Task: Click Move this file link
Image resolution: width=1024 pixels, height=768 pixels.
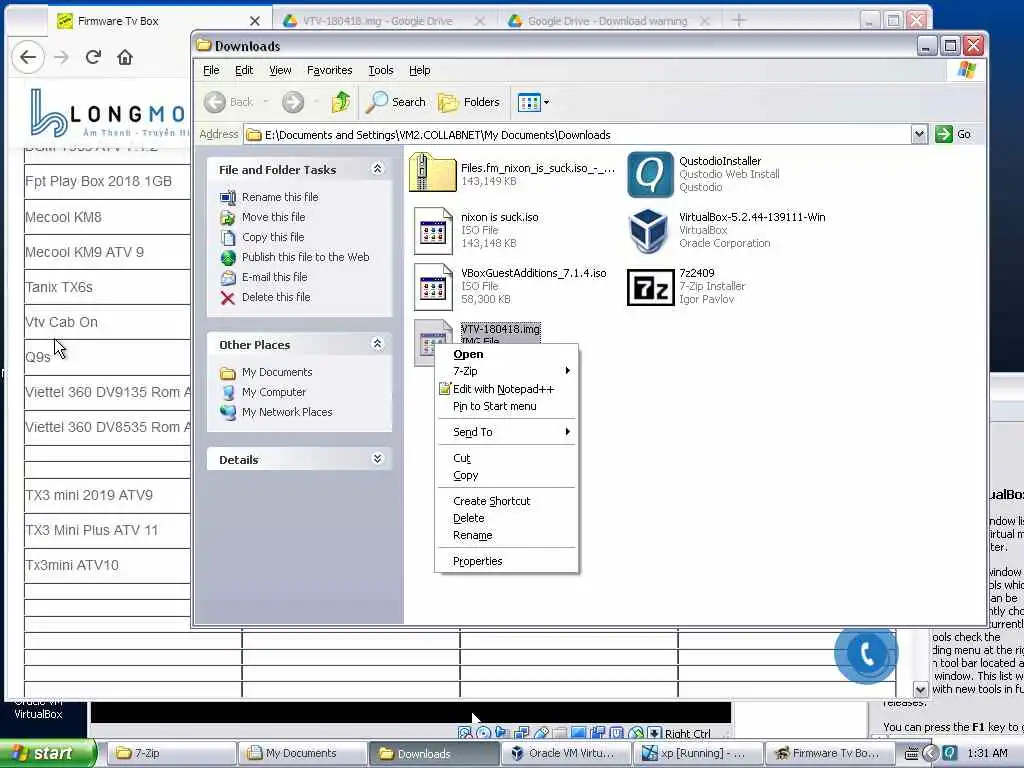Action: point(273,217)
